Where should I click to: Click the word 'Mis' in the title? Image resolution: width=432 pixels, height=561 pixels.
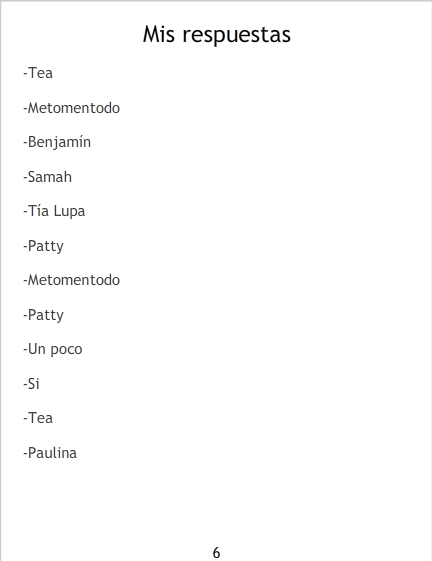click(x=159, y=34)
